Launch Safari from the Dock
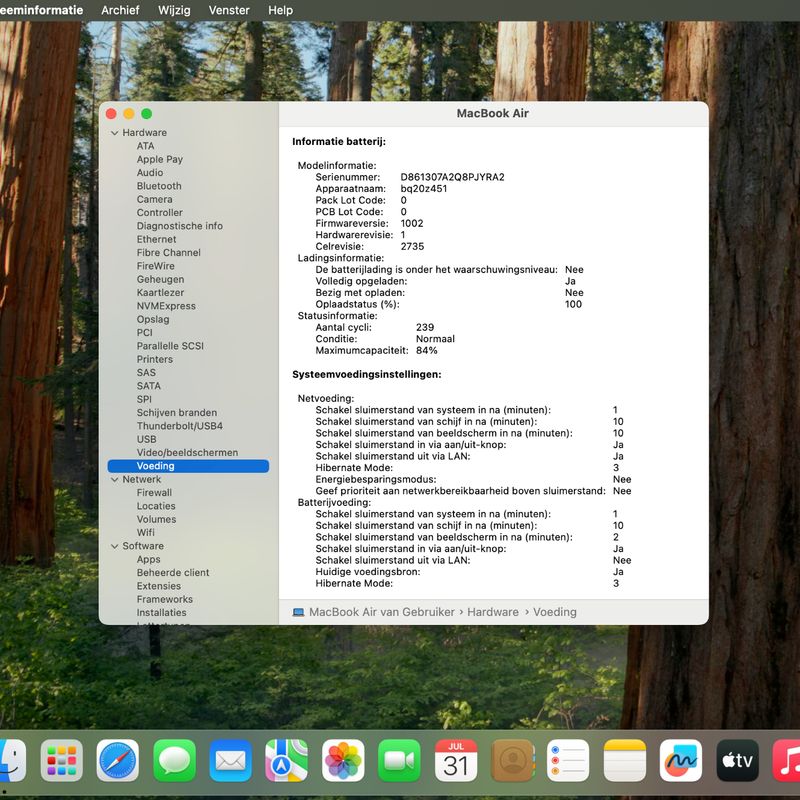Screen dimensions: 800x800 click(118, 760)
